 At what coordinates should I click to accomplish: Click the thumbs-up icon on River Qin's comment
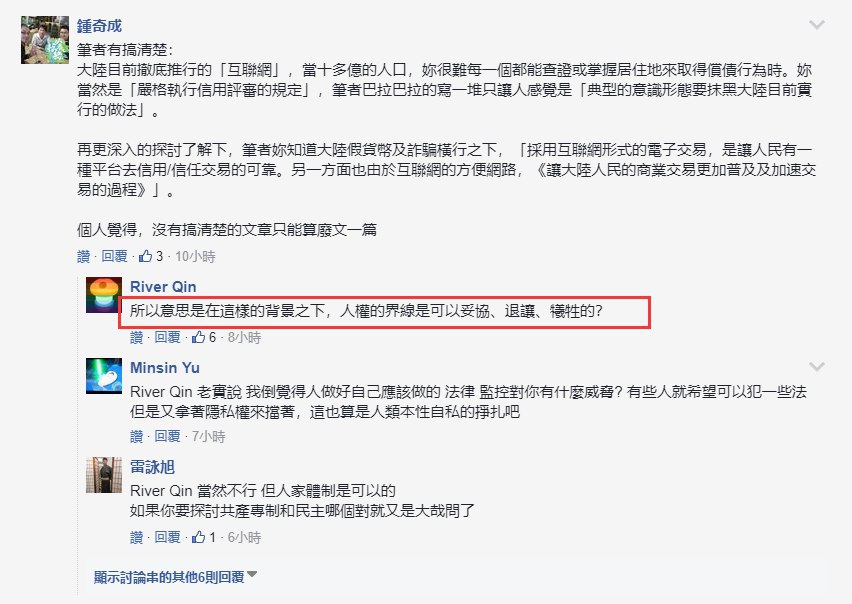pos(198,337)
